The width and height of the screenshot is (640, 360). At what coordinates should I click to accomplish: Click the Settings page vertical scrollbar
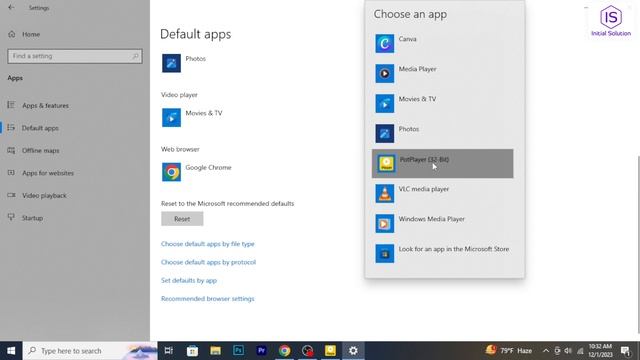[x=638, y=244]
